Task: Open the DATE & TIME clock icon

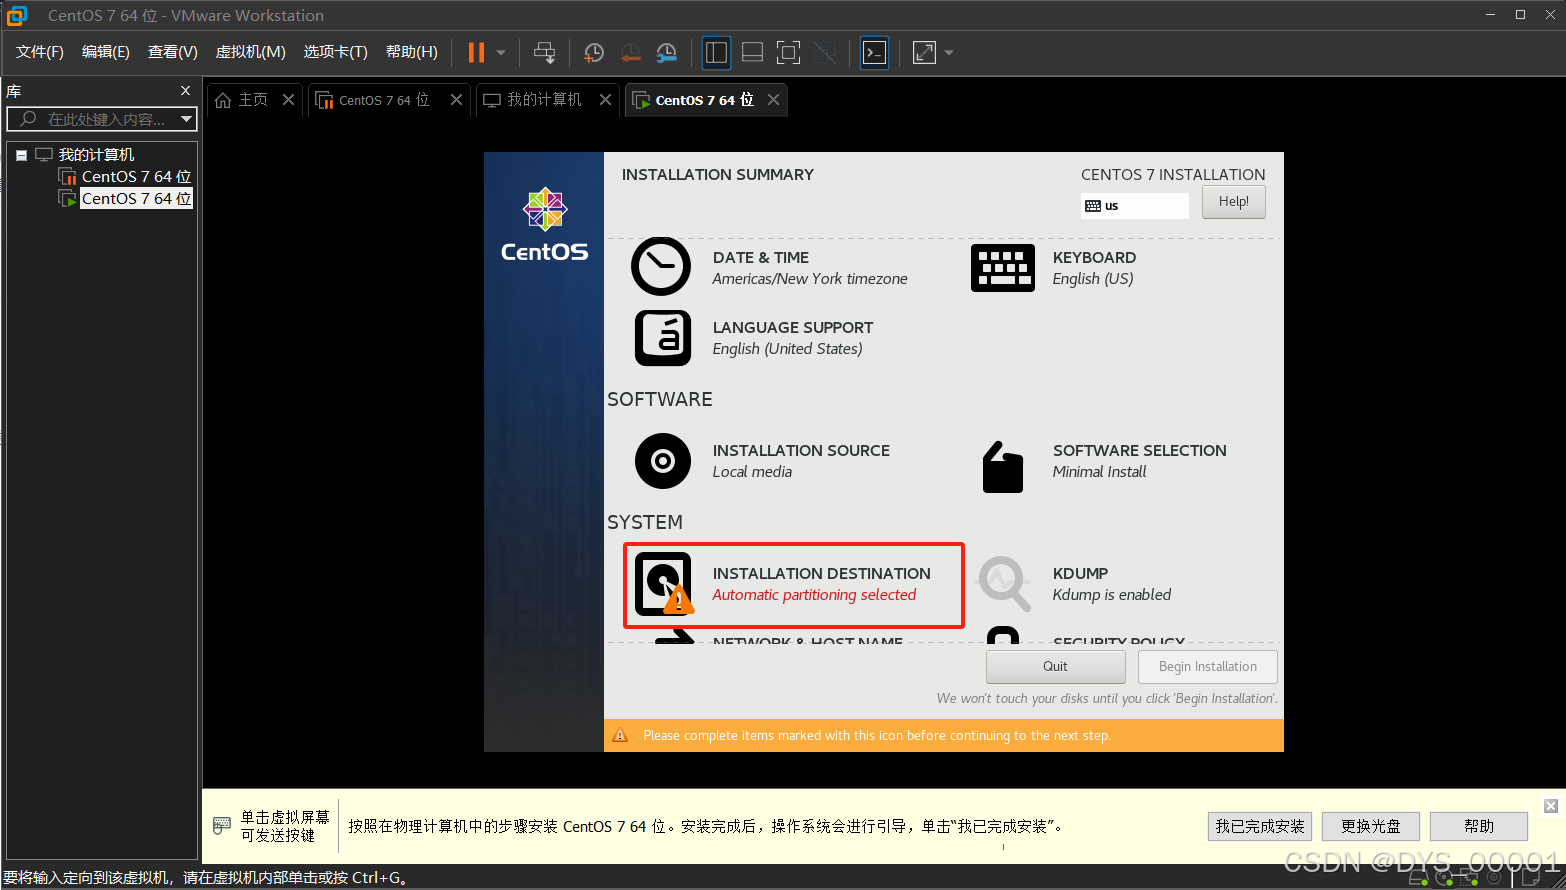Action: (661, 266)
